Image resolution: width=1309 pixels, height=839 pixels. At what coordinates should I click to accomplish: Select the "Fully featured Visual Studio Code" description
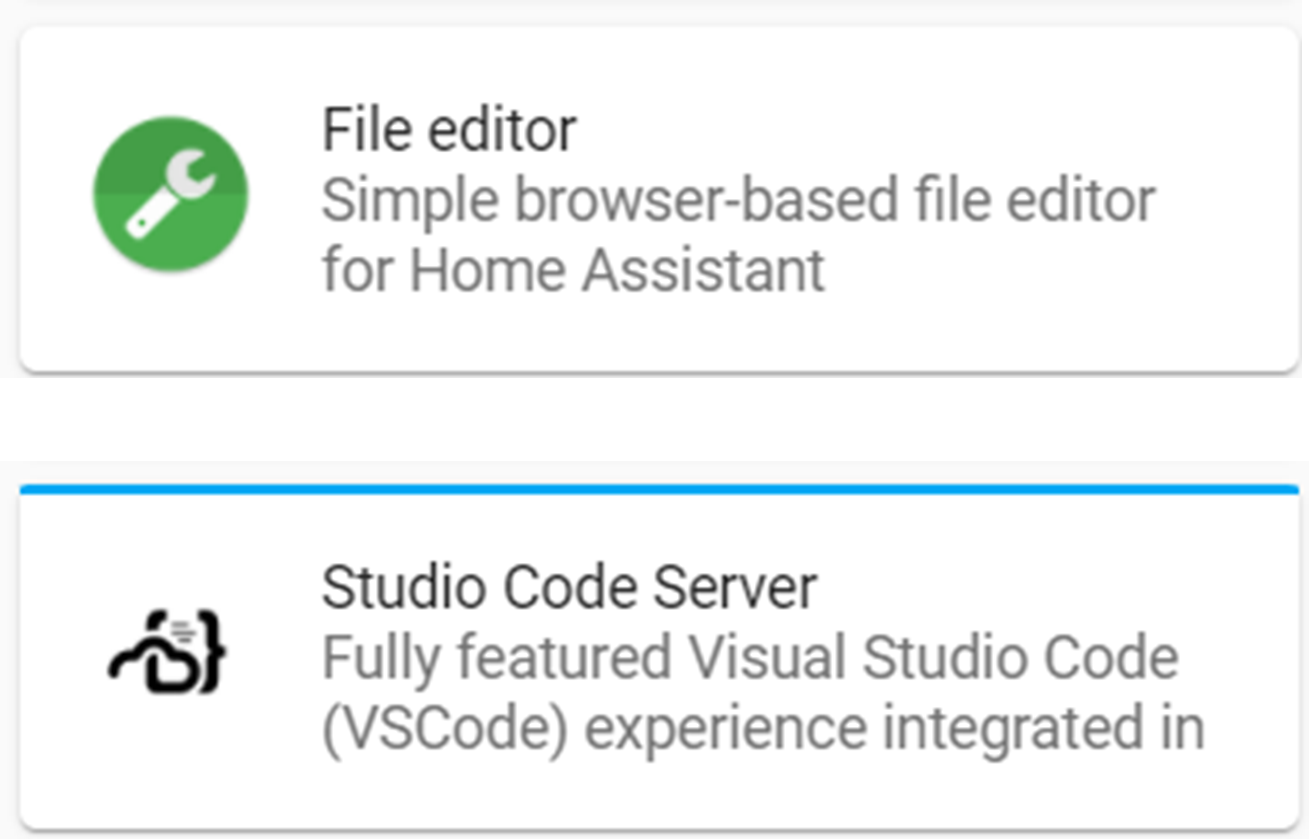(750, 658)
